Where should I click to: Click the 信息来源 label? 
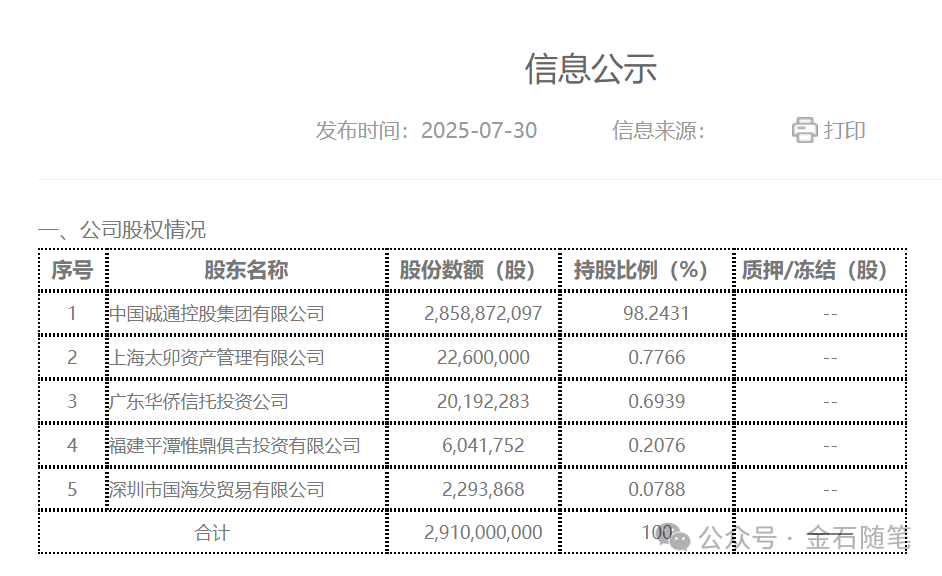[658, 130]
